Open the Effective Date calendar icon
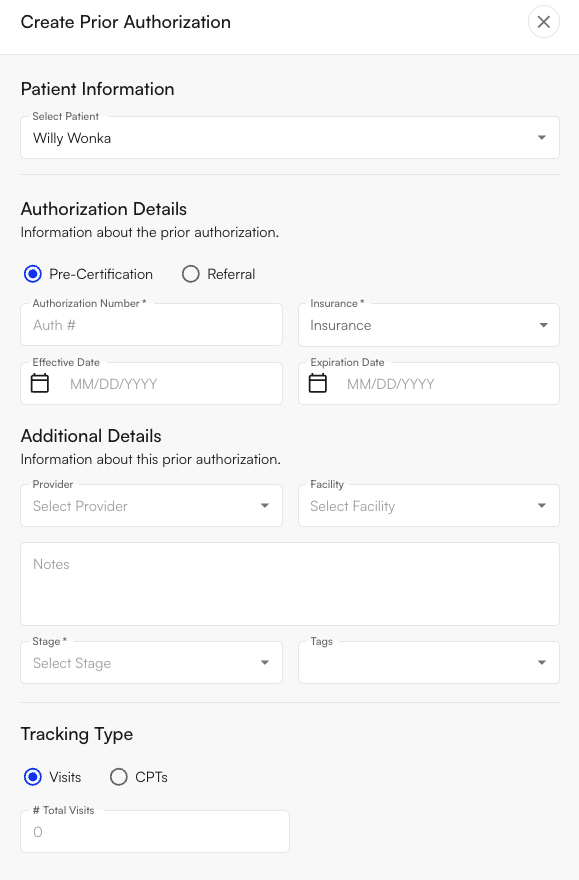The image size is (579, 880). (40, 383)
